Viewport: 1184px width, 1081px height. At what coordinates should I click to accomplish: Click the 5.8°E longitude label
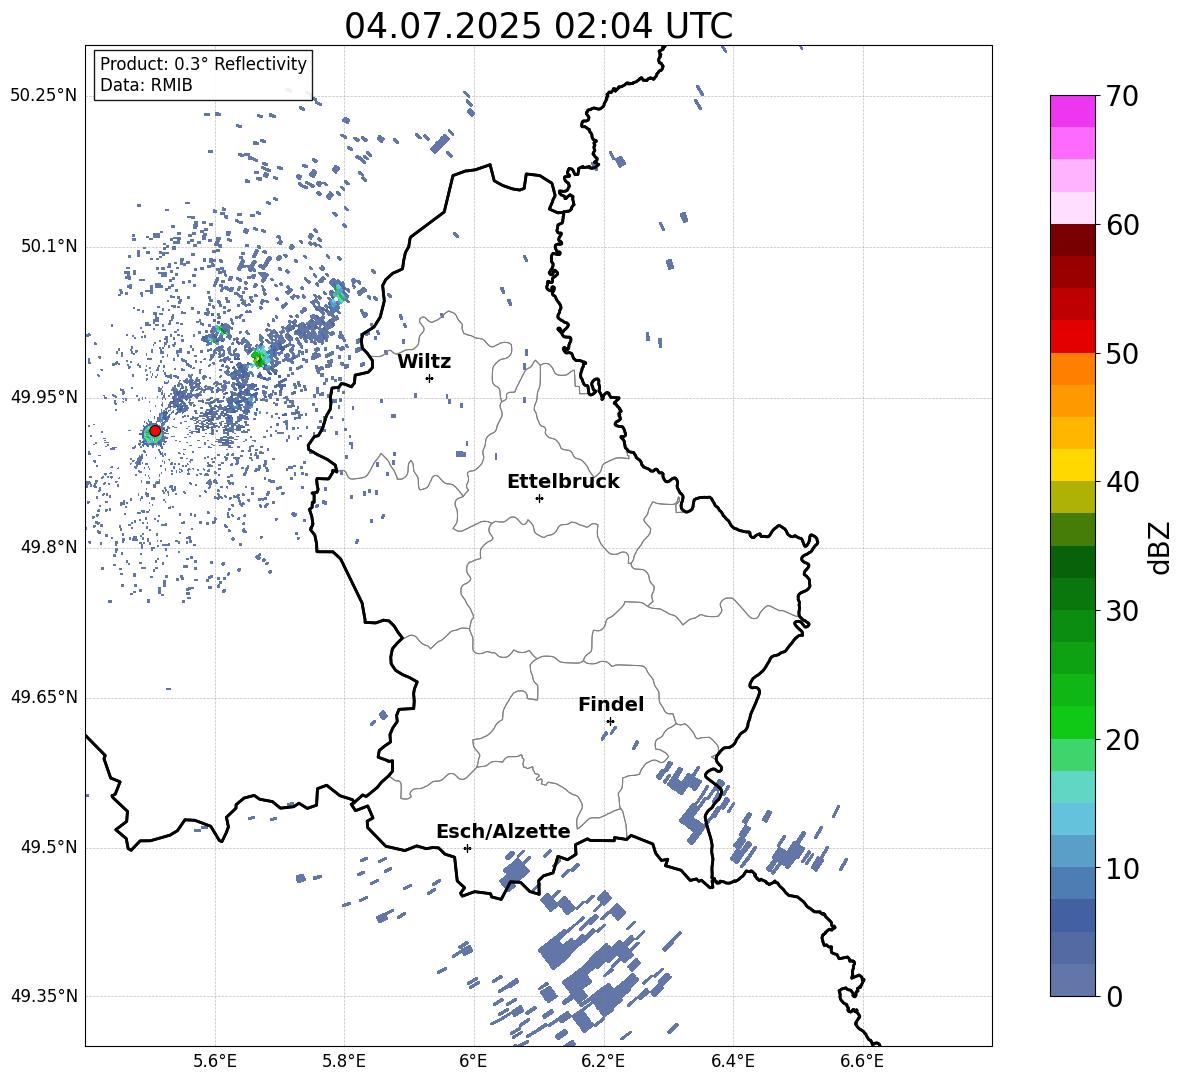[x=344, y=1061]
